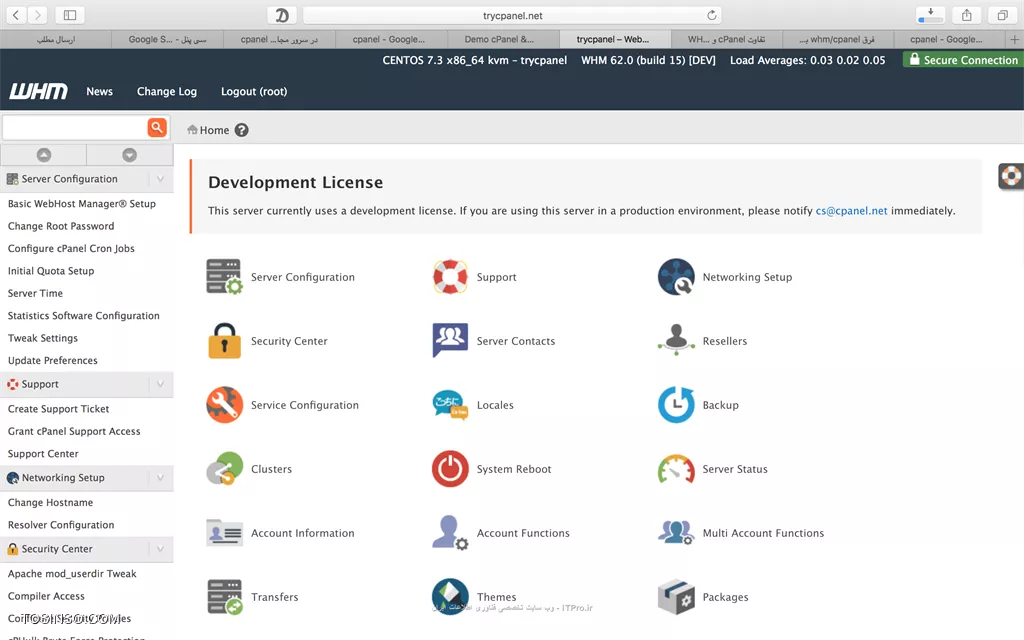Open the Server Contacts icon

click(x=450, y=340)
